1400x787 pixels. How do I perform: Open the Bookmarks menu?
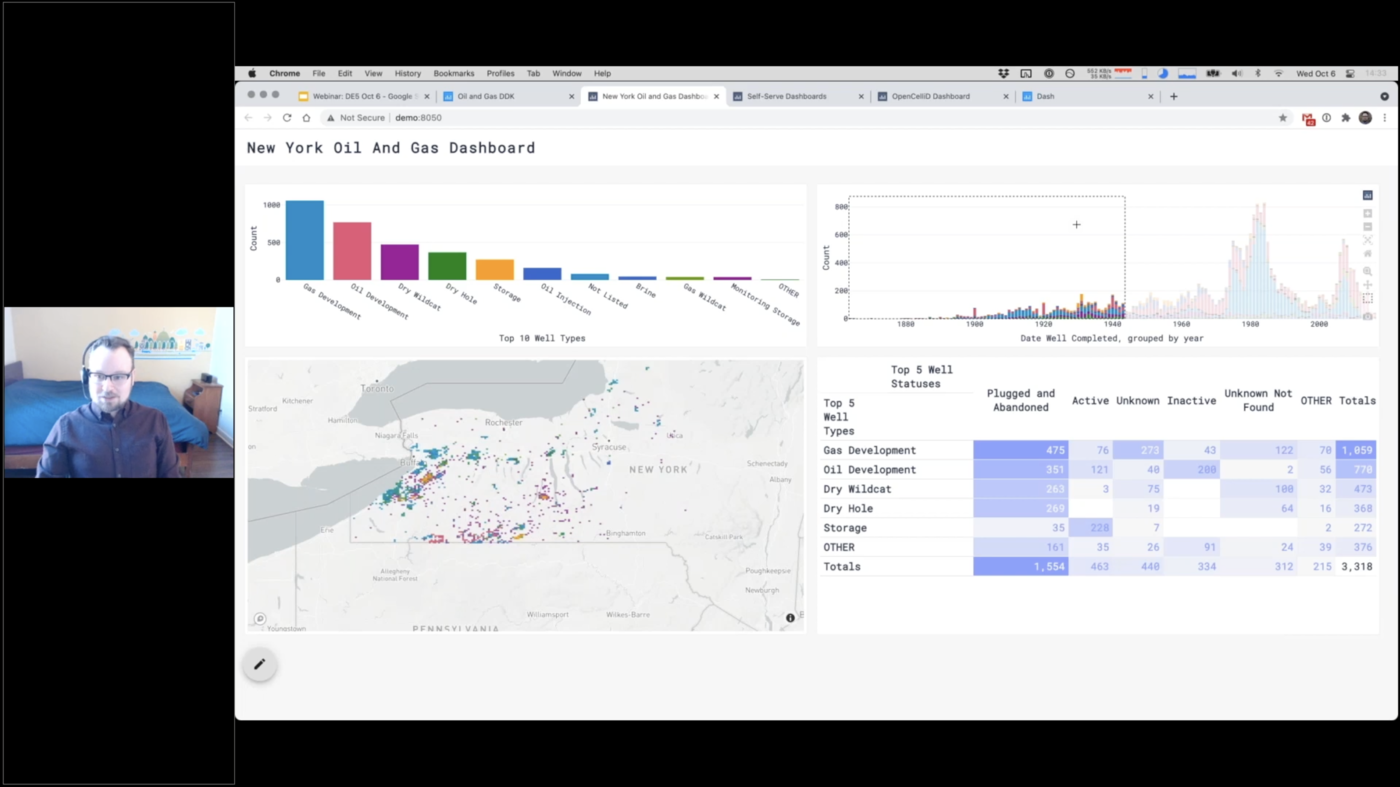point(454,73)
